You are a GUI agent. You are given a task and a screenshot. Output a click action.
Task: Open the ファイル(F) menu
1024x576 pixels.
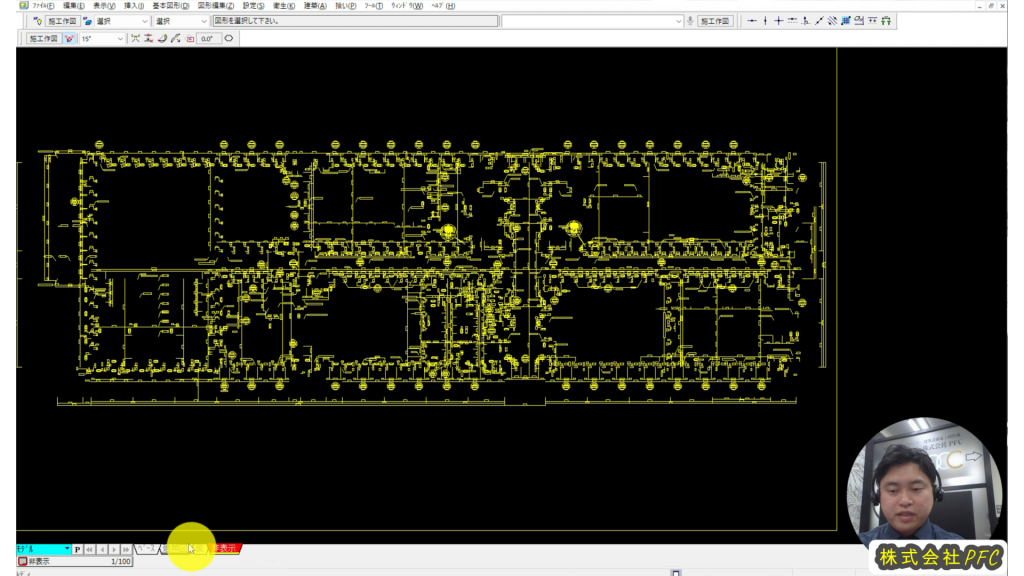coord(42,5)
